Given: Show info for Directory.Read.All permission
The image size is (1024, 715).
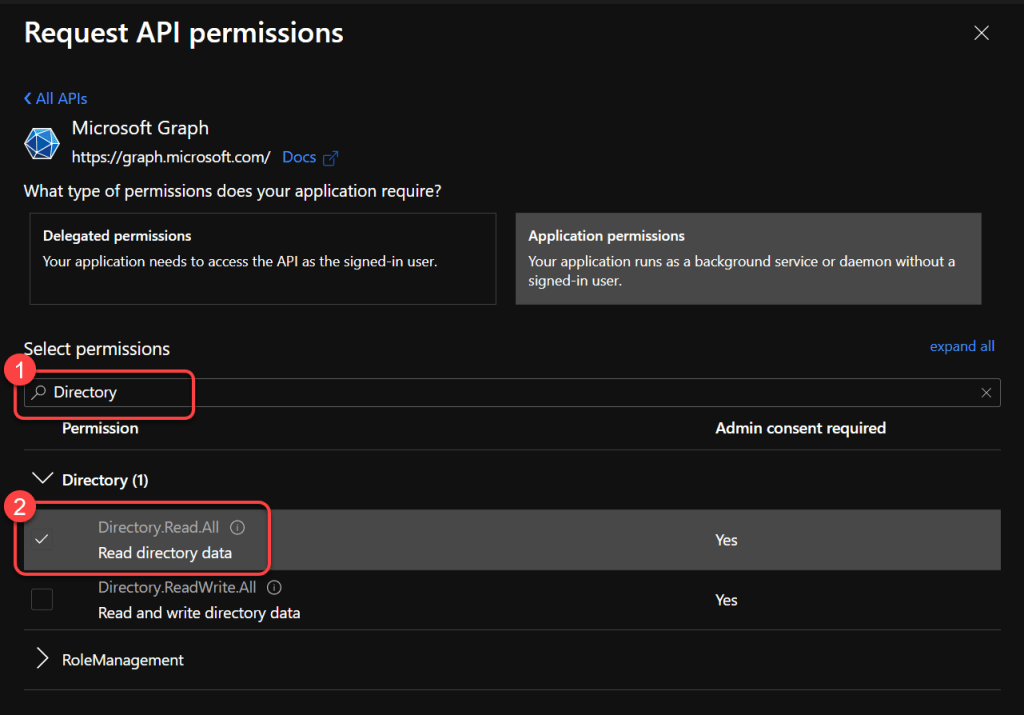Looking at the screenshot, I should [237, 527].
